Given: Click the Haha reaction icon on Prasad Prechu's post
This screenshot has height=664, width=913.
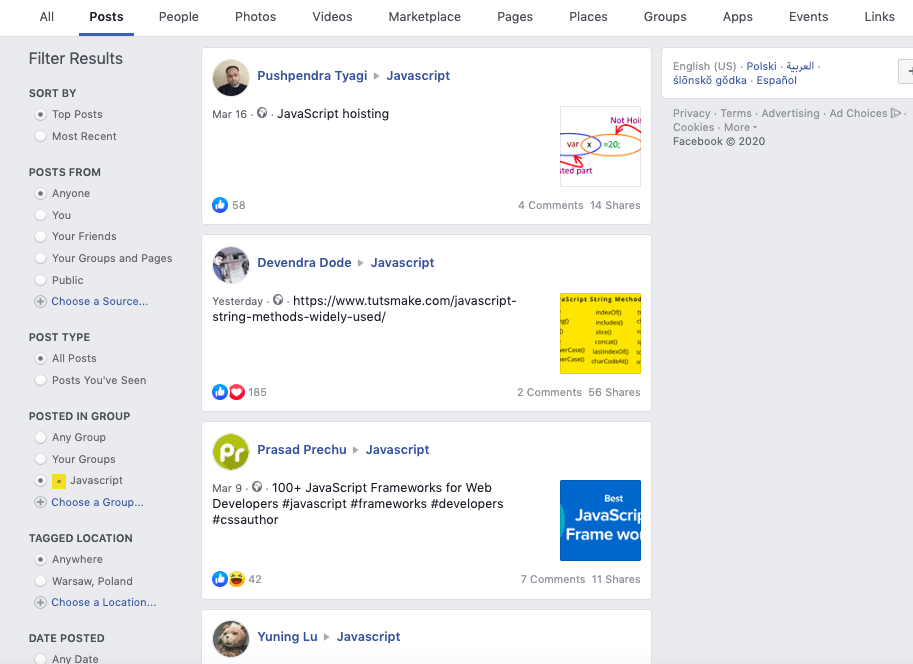Looking at the screenshot, I should coord(237,579).
